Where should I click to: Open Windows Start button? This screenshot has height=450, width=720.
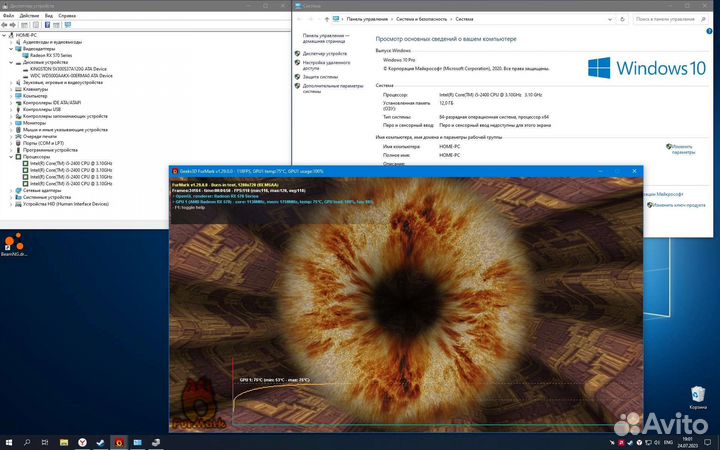(9, 443)
